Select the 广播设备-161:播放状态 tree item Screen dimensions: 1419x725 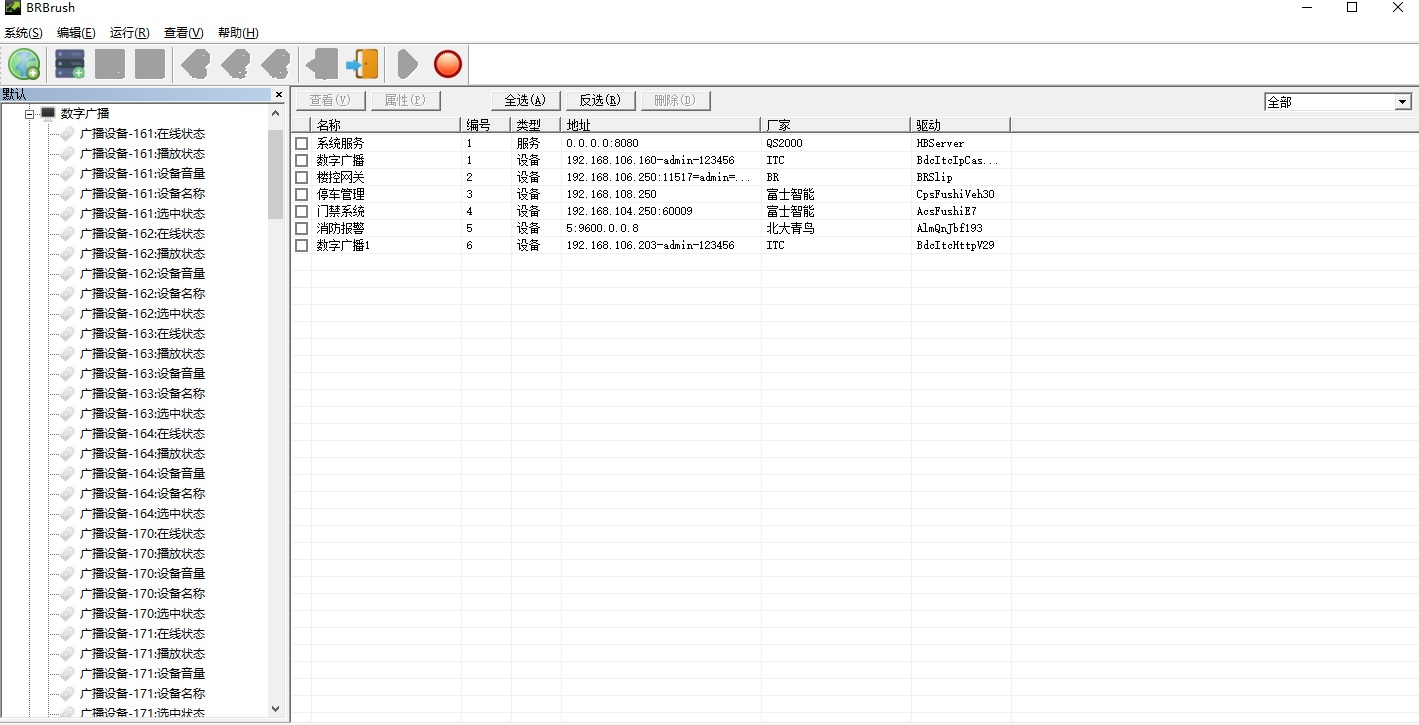(x=142, y=153)
